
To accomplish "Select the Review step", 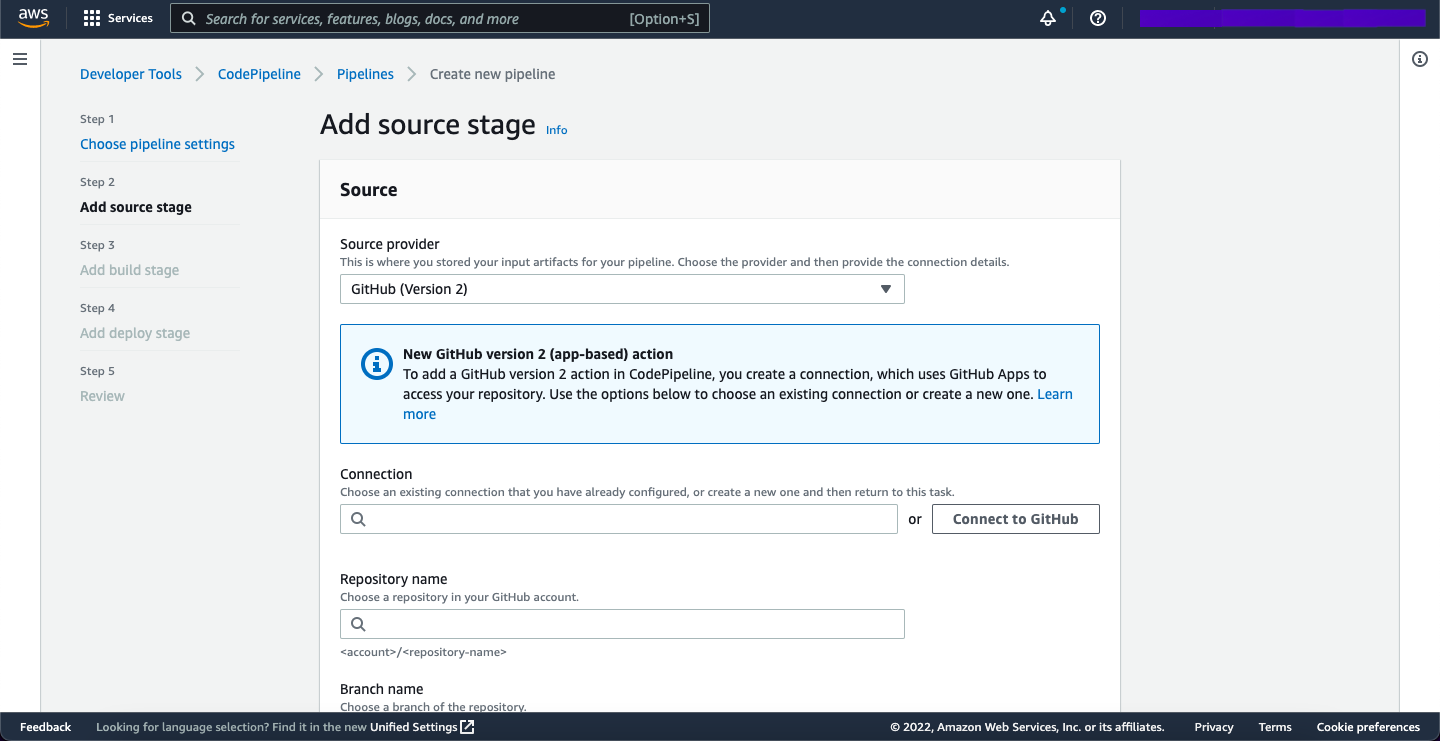I will 102,396.
